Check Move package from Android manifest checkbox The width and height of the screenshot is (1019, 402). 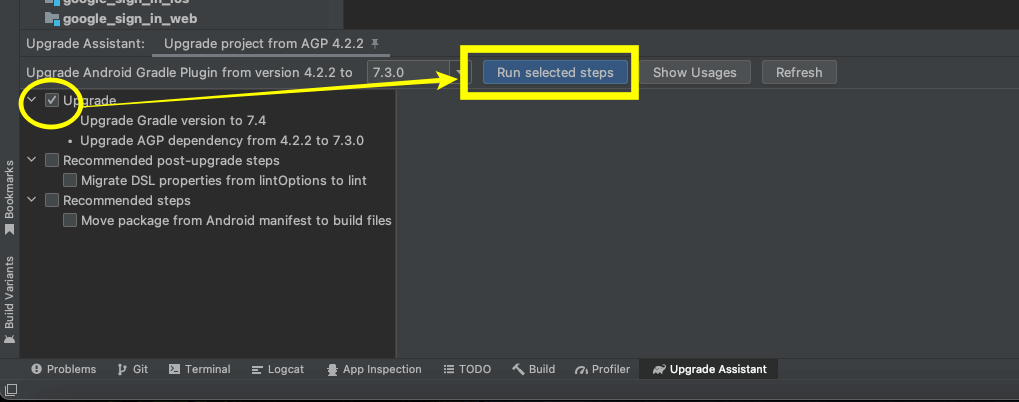70,221
